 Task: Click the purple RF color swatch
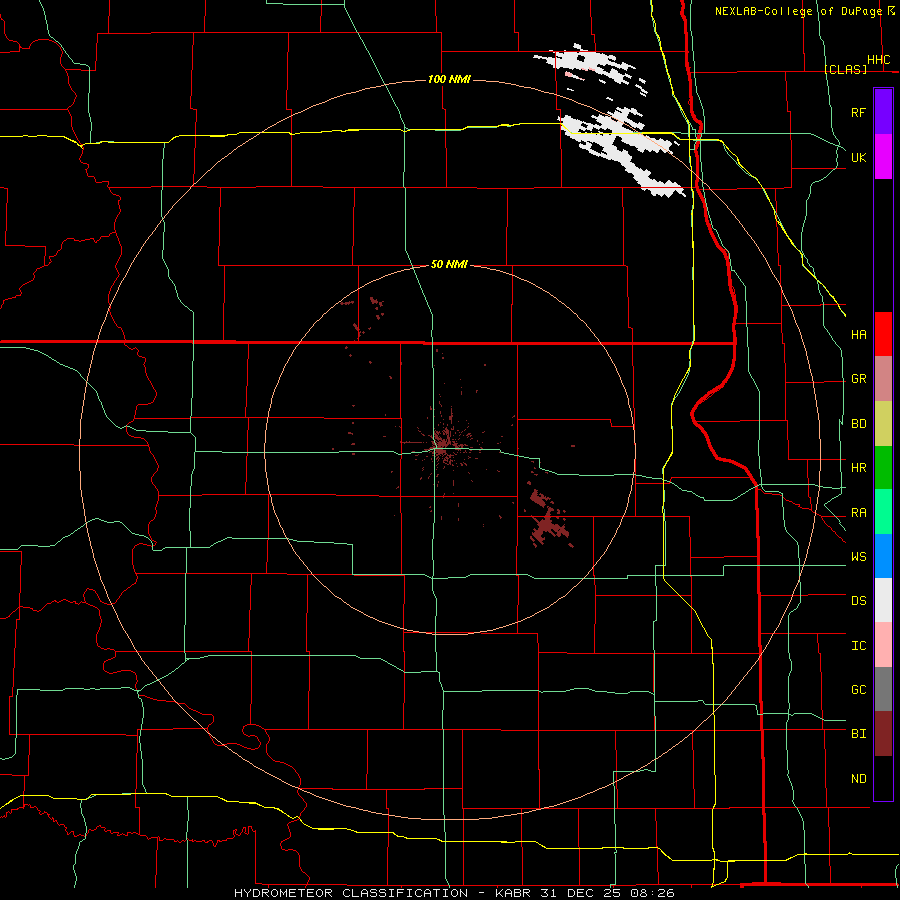click(883, 112)
